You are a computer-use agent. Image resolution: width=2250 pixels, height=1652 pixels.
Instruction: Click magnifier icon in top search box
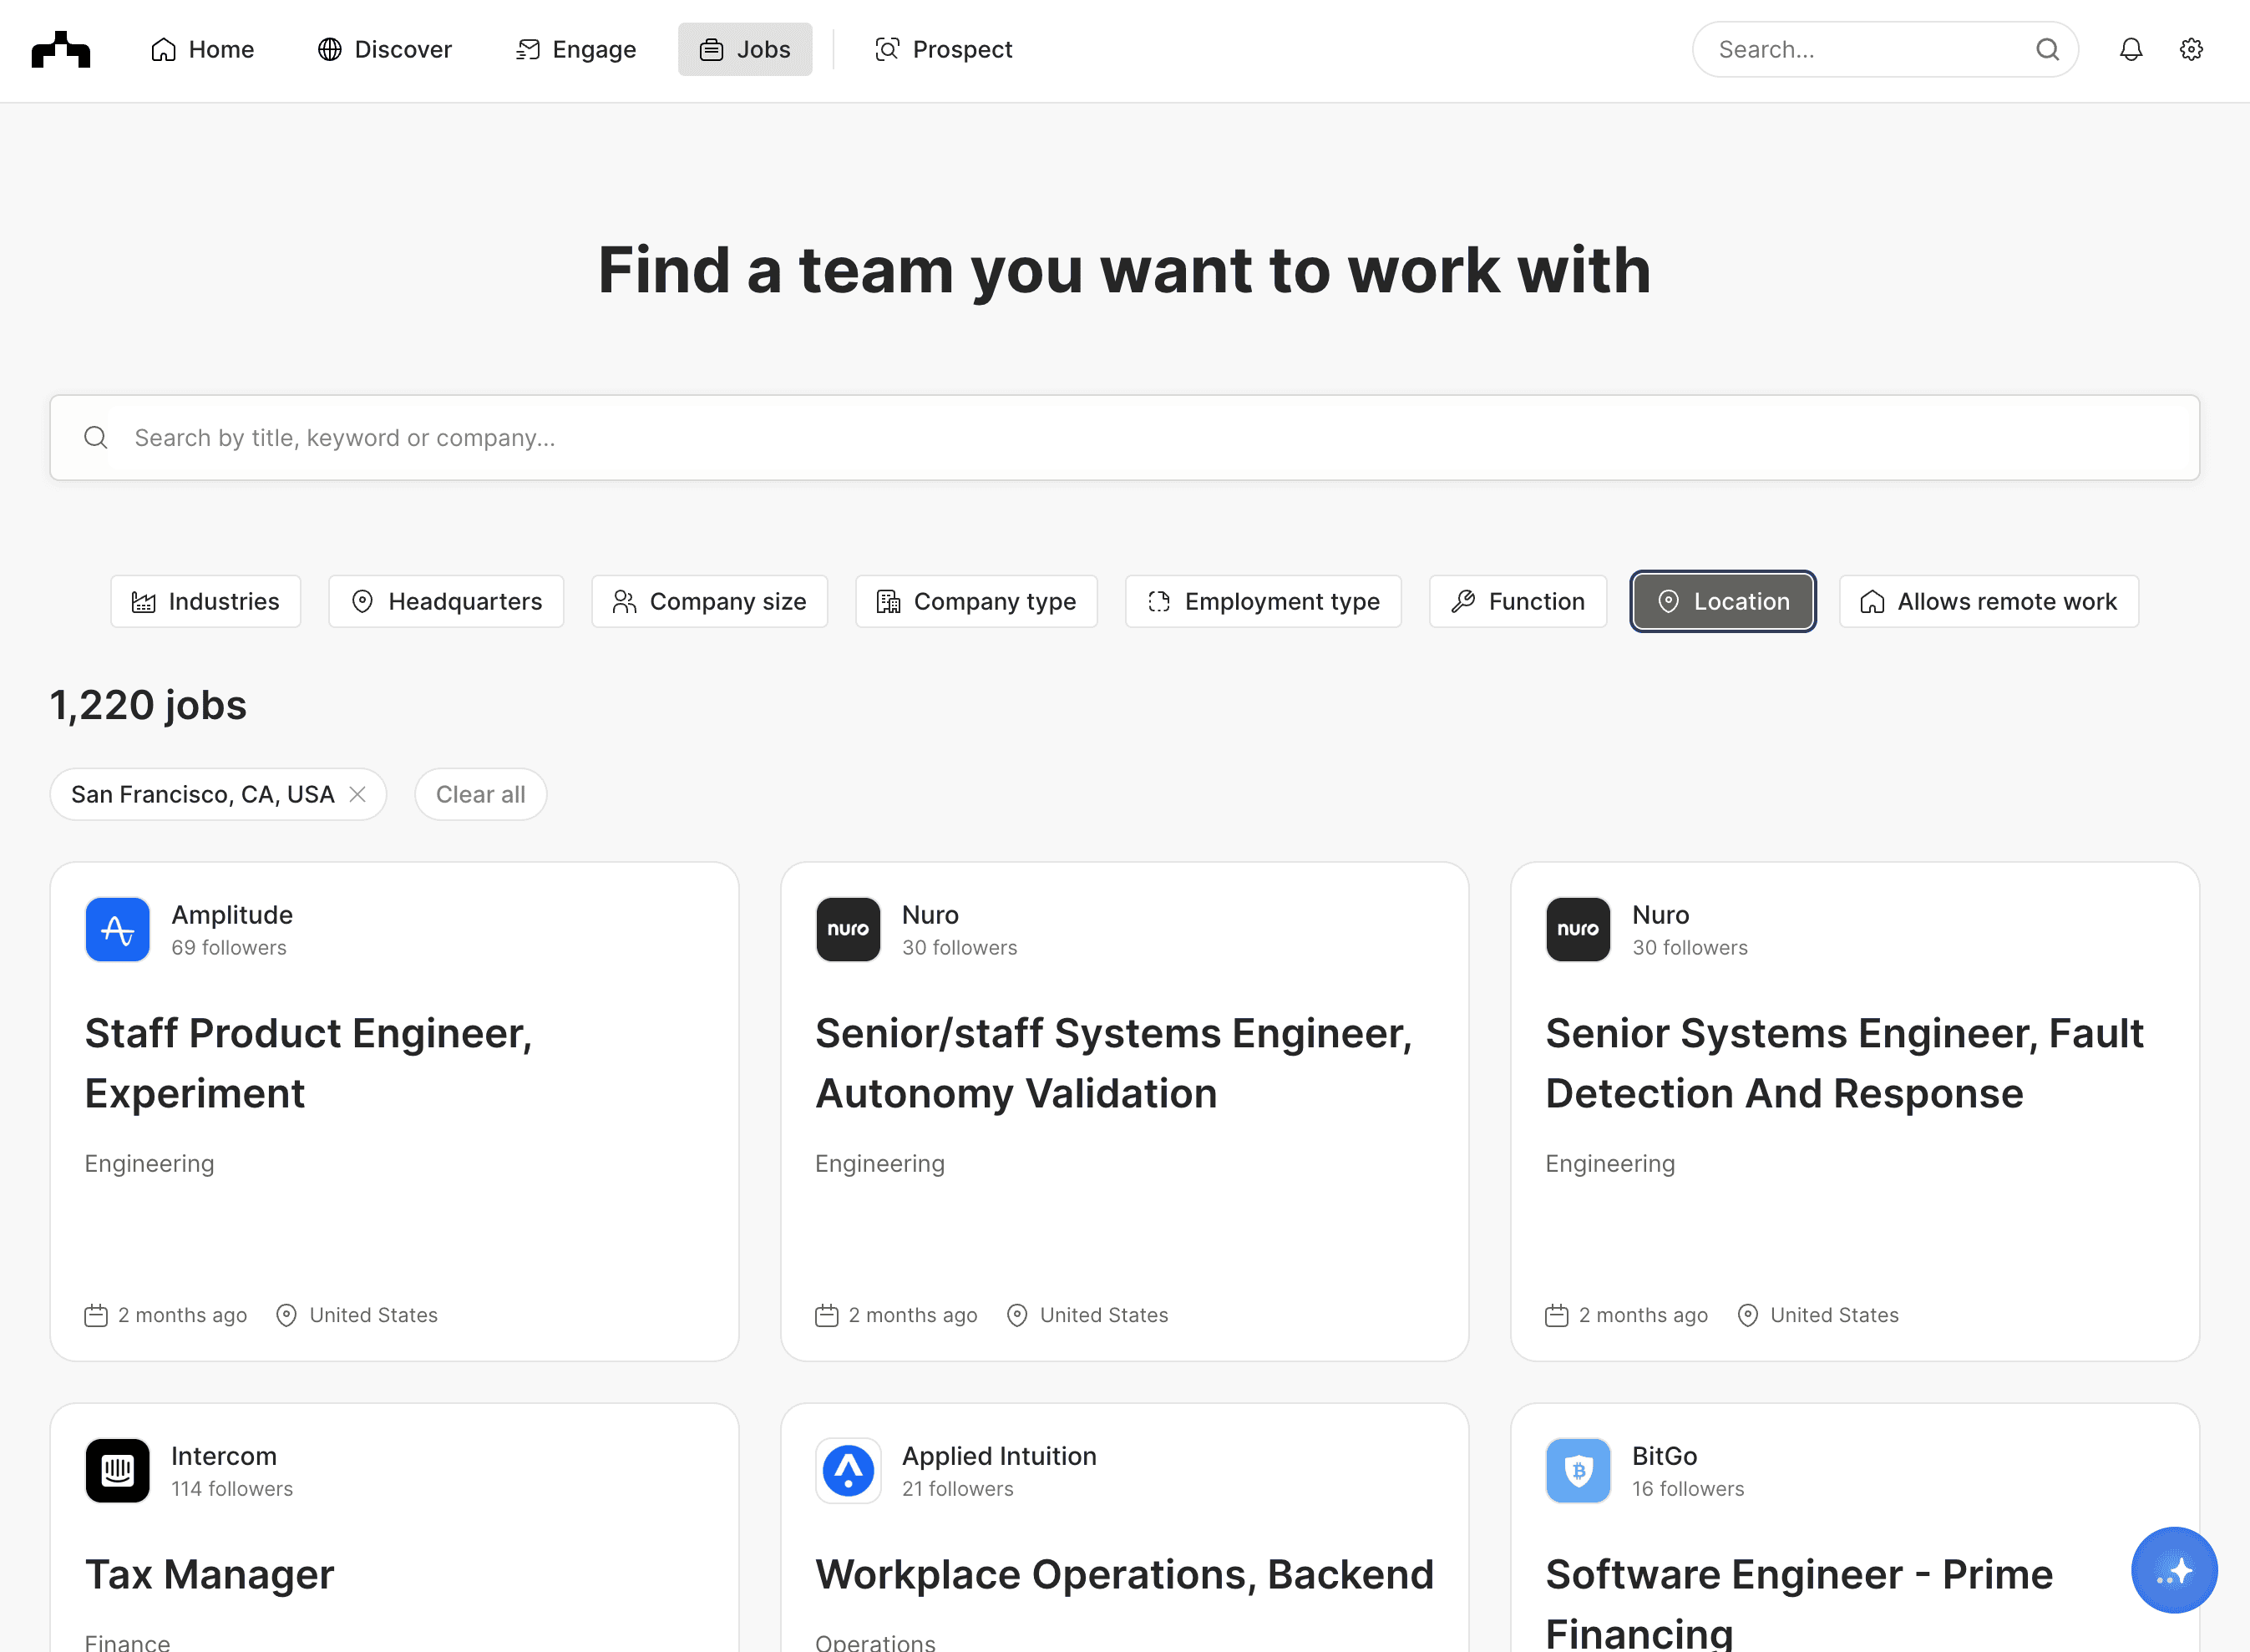tap(2046, 49)
